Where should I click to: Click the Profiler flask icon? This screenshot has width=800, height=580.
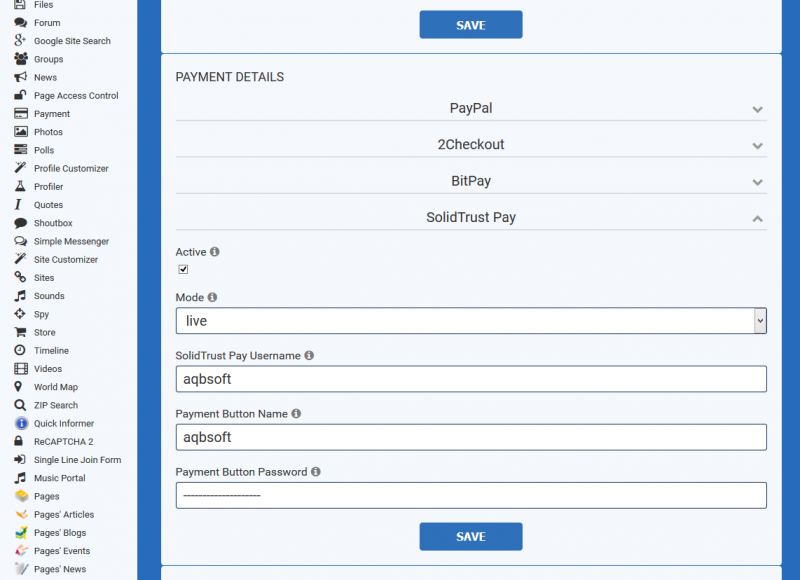click(x=20, y=186)
